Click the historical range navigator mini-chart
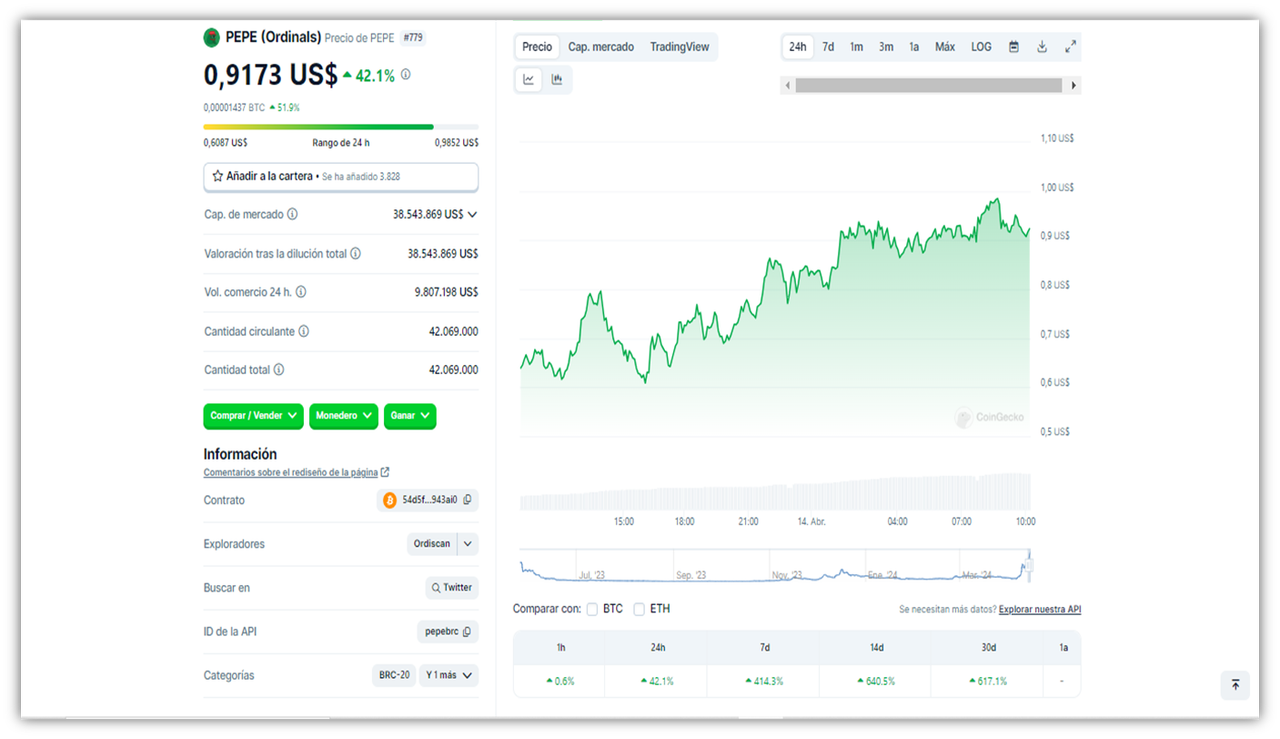This screenshot has height=739, width=1280. [775, 567]
